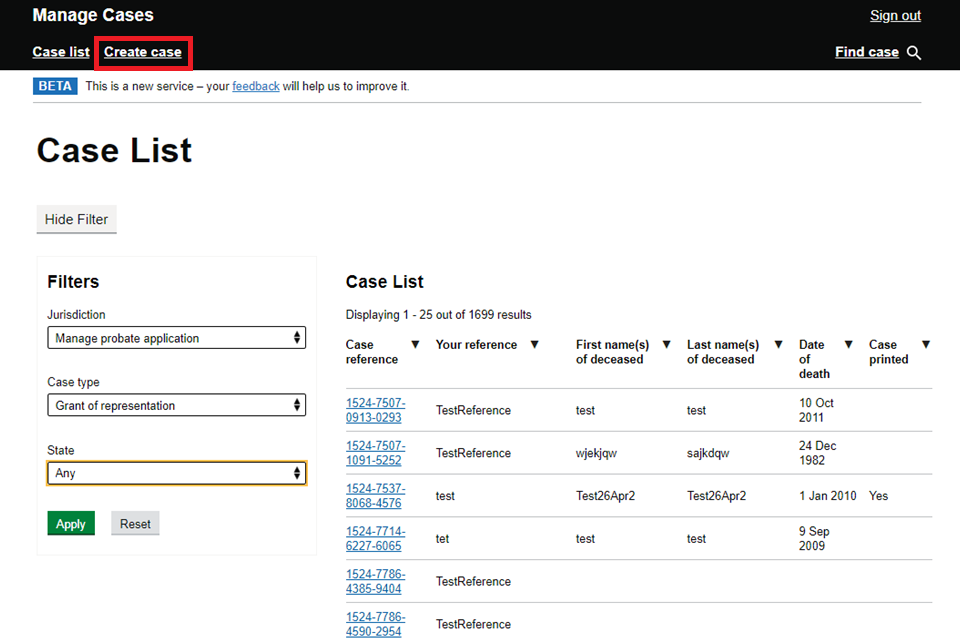Open the Jurisdiction dropdown
The height and width of the screenshot is (640, 960).
[x=176, y=338]
